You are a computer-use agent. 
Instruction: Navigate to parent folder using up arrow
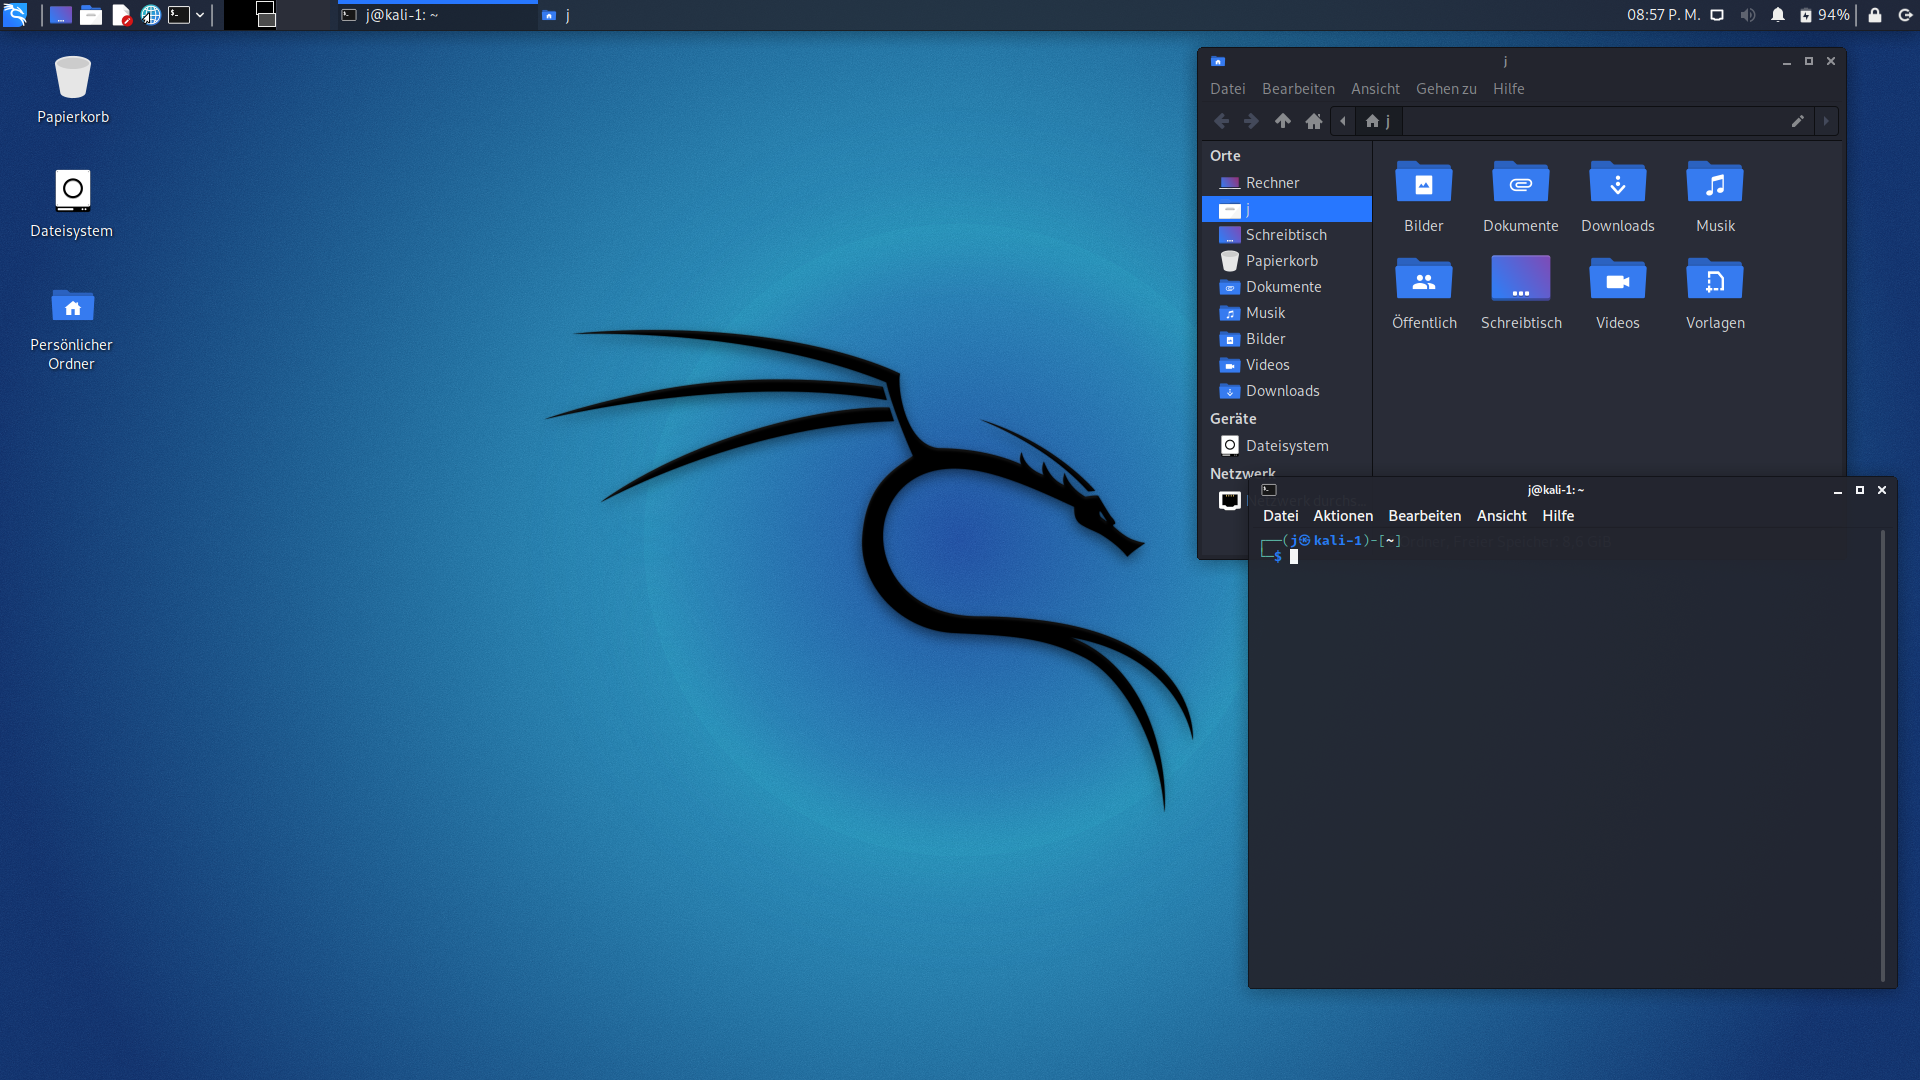pos(1282,121)
